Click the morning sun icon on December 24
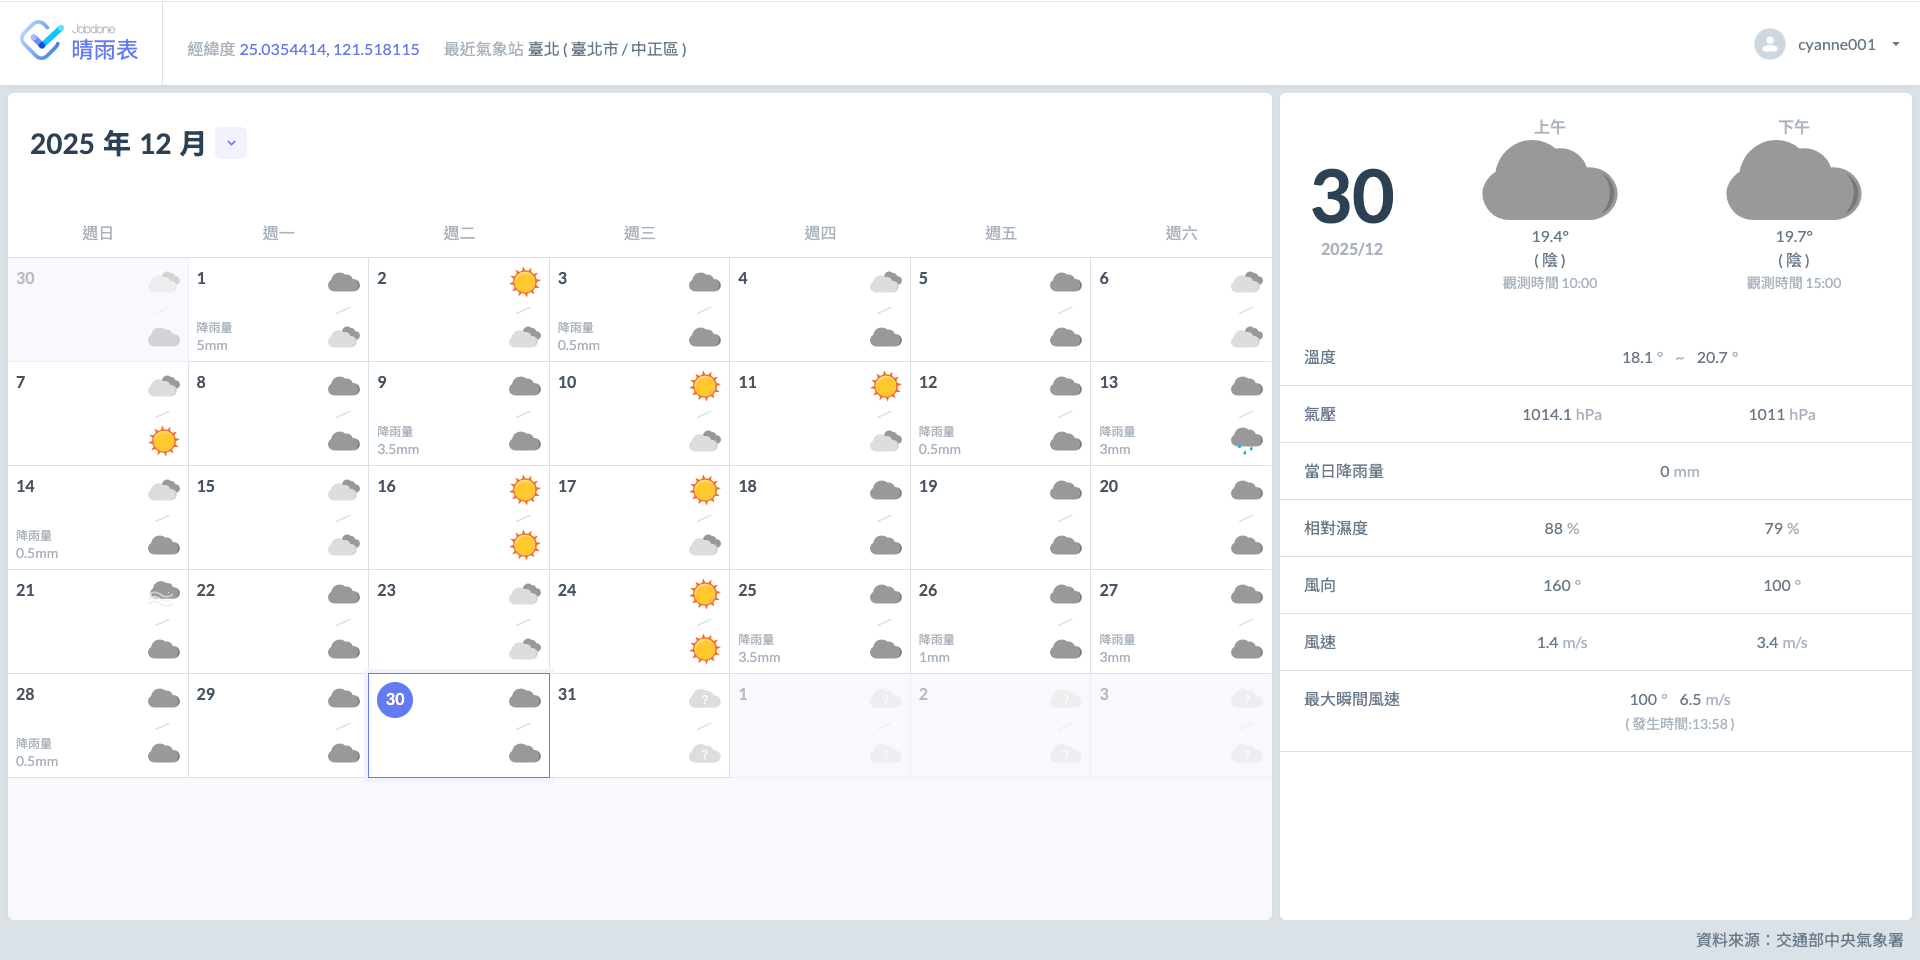 [705, 594]
